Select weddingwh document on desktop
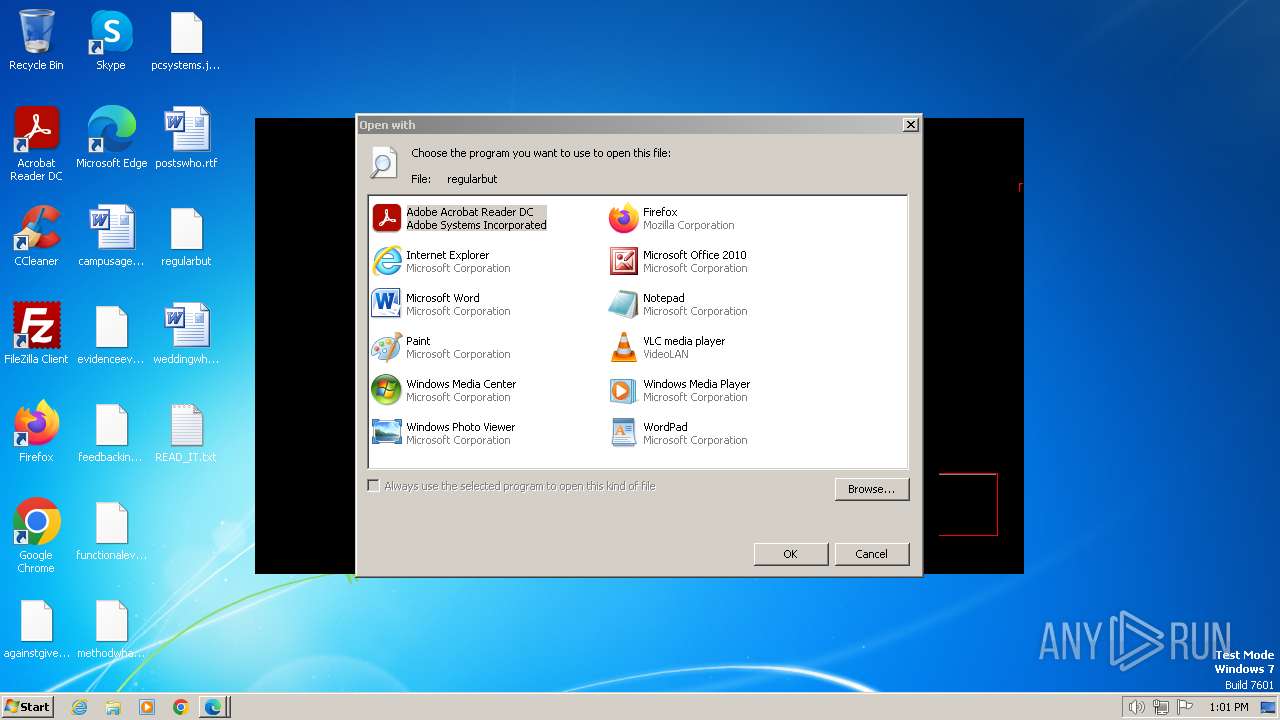 pyautogui.click(x=186, y=334)
